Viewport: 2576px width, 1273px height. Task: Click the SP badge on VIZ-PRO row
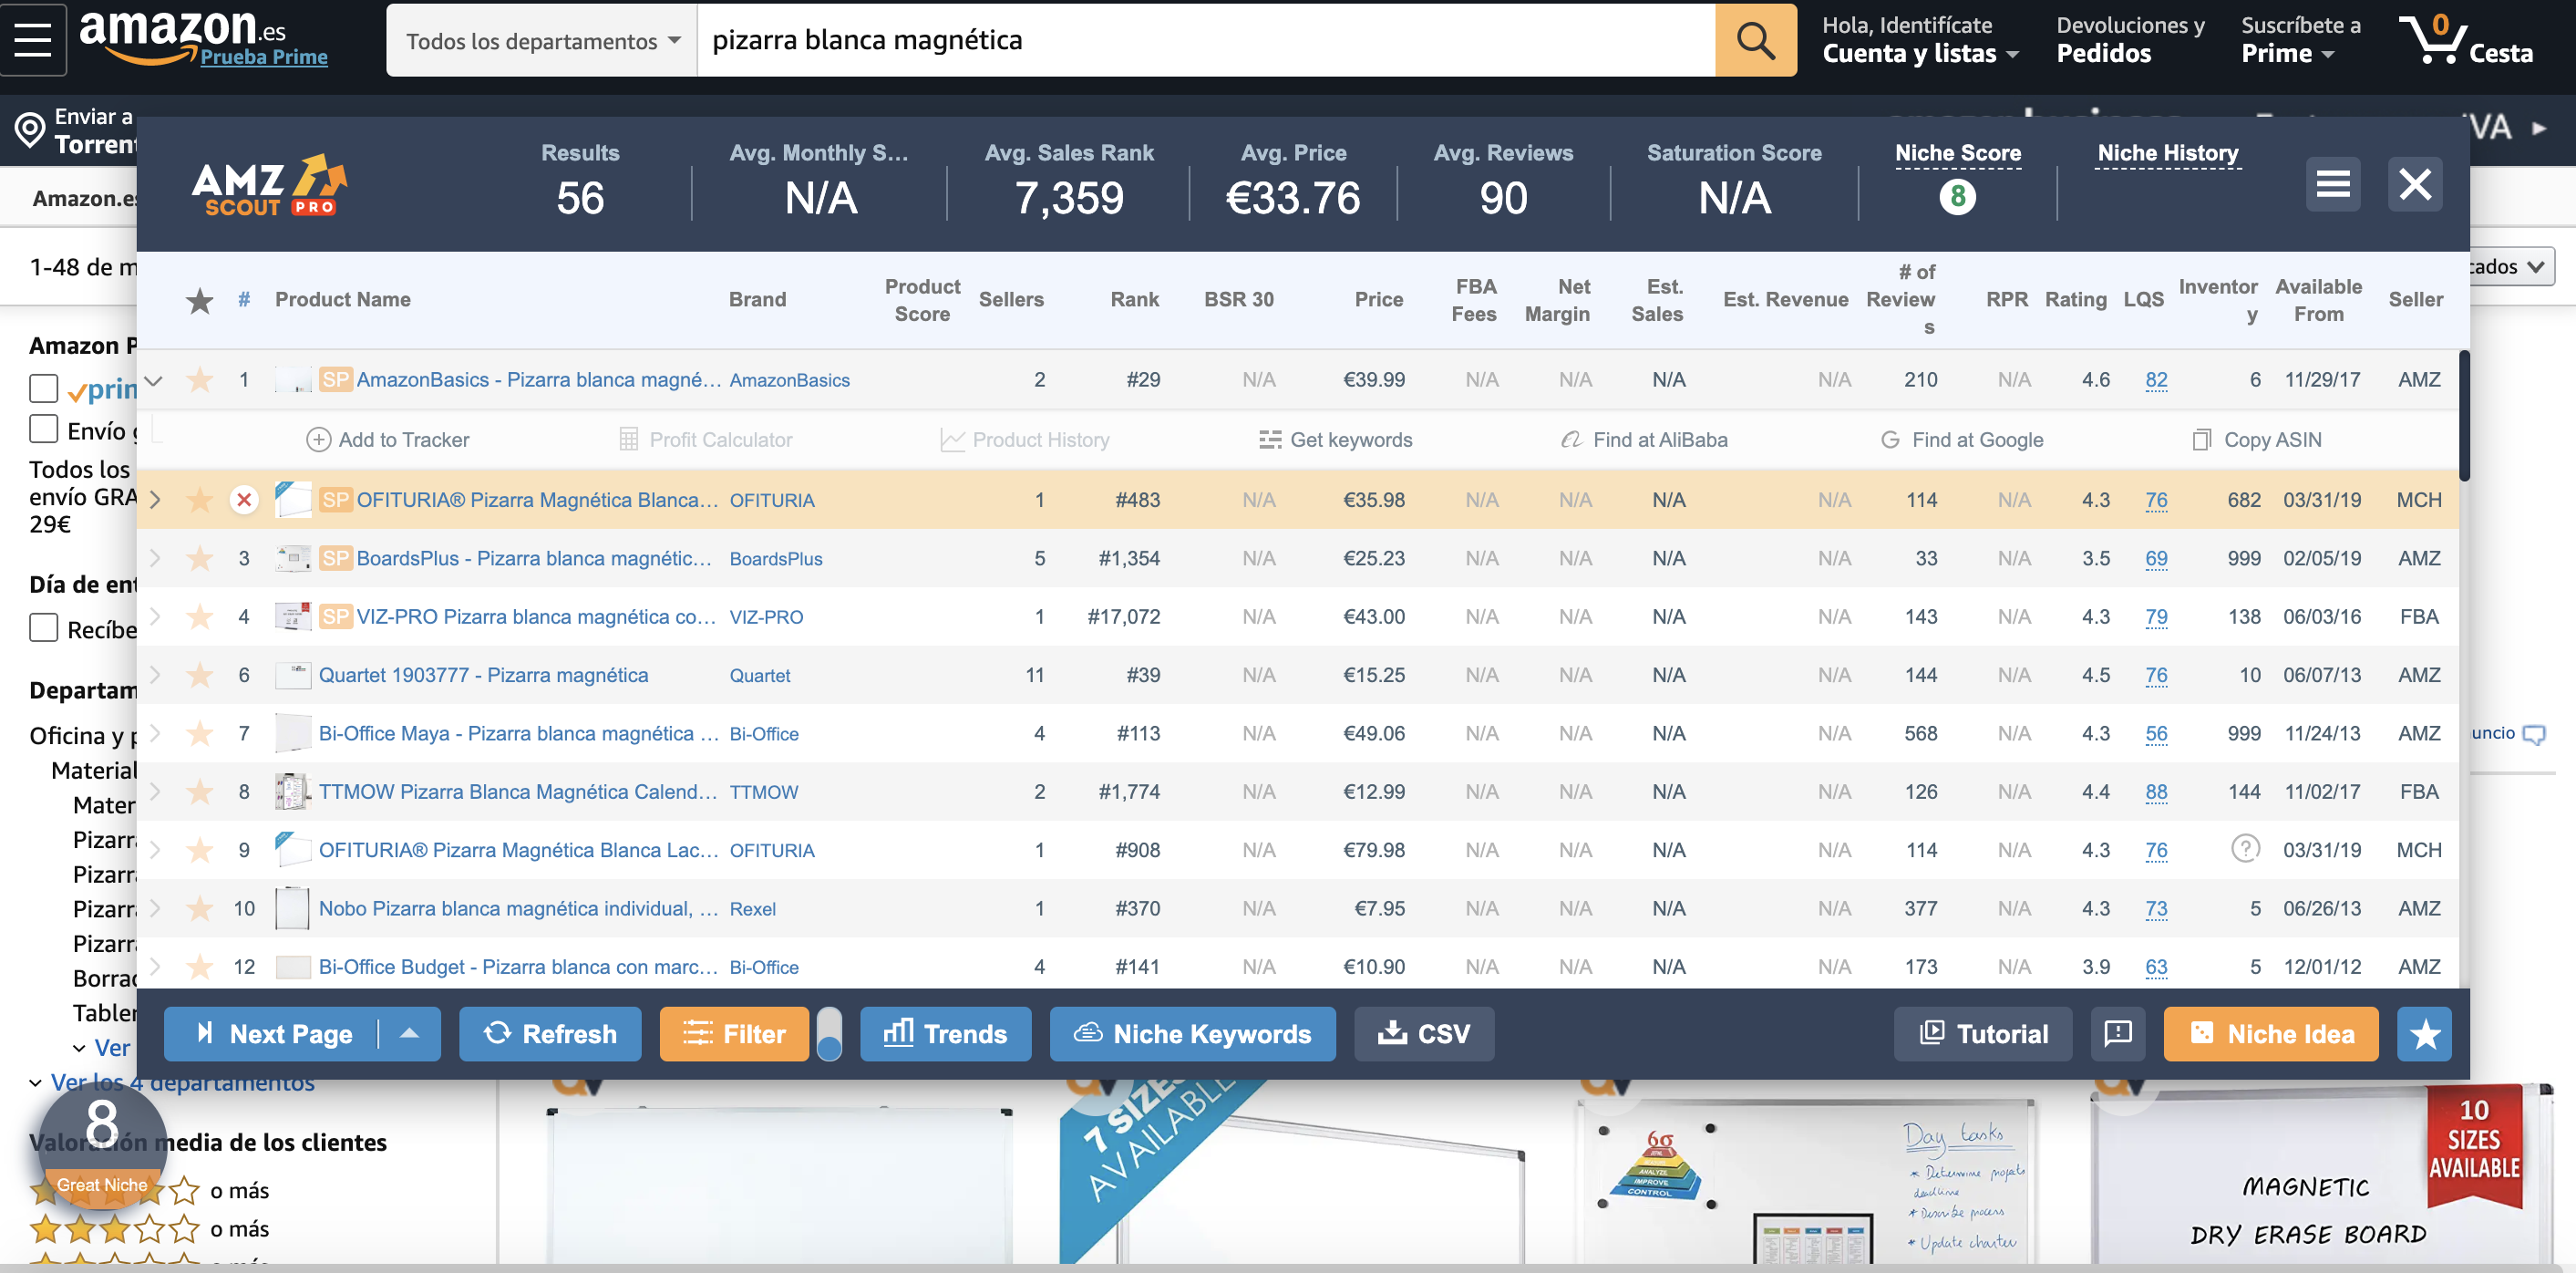point(335,617)
